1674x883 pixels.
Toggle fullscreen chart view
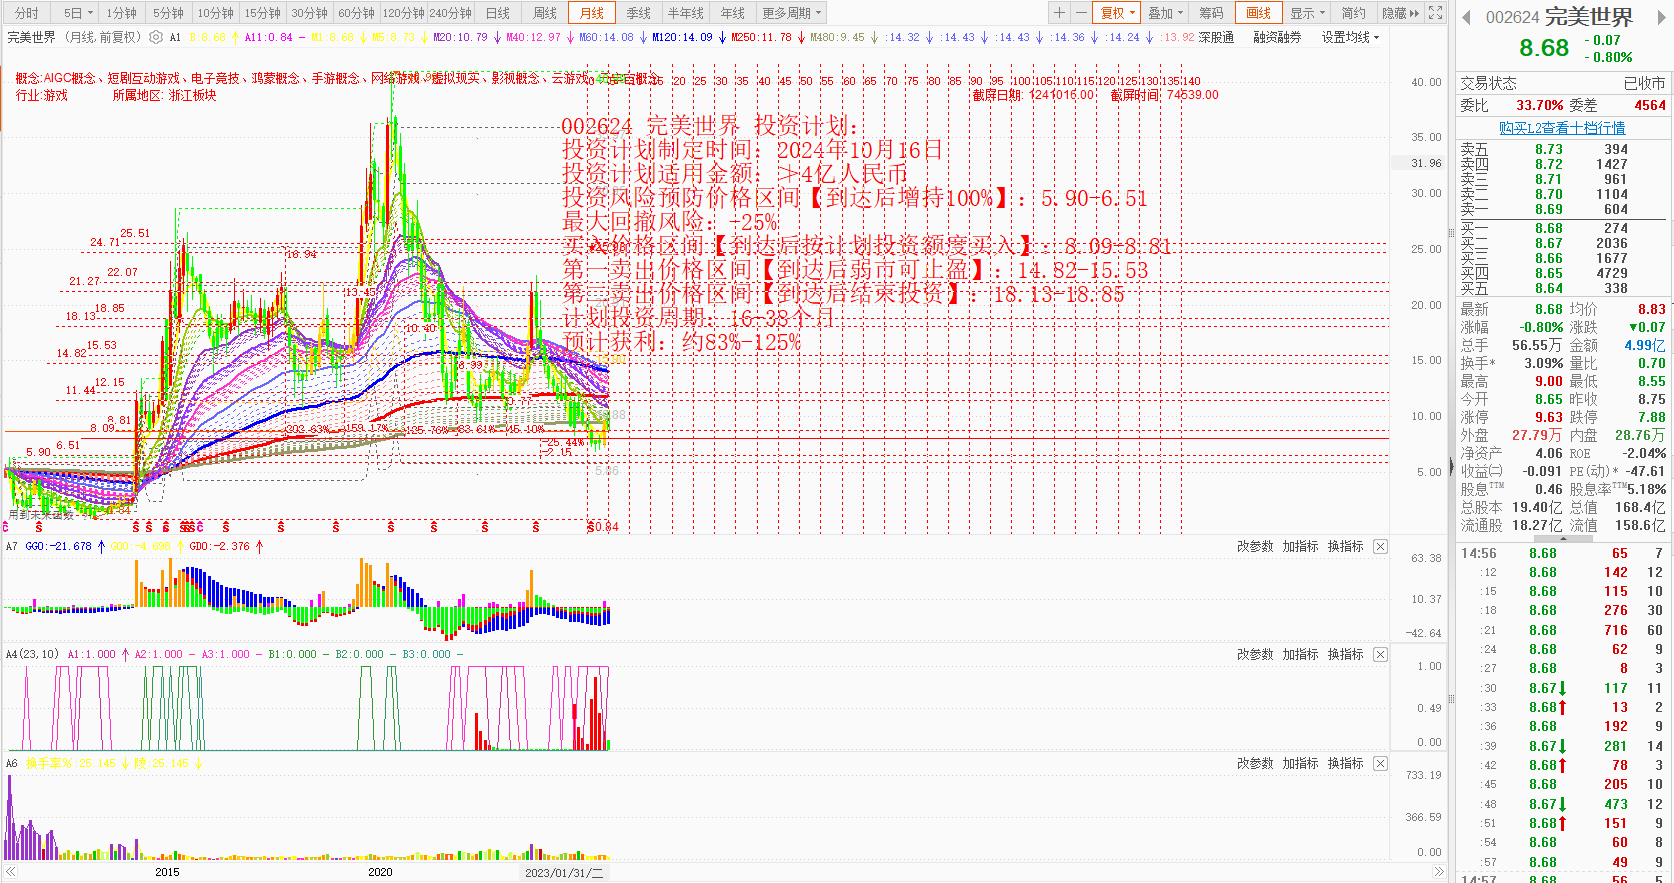[x=1435, y=13]
